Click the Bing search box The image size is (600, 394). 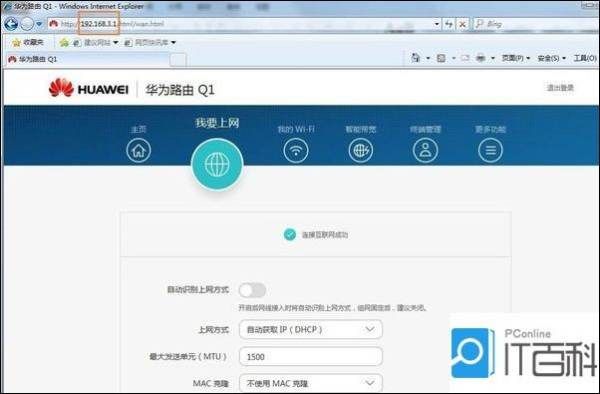pos(536,24)
